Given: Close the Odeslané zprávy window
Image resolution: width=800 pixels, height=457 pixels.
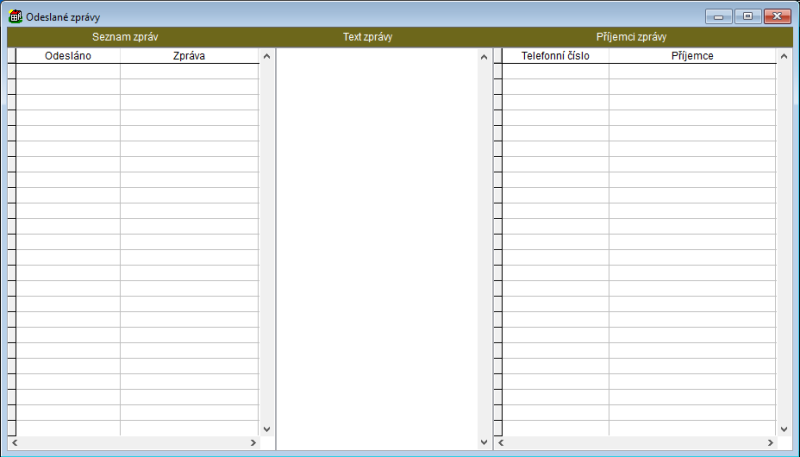Looking at the screenshot, I should [x=777, y=17].
